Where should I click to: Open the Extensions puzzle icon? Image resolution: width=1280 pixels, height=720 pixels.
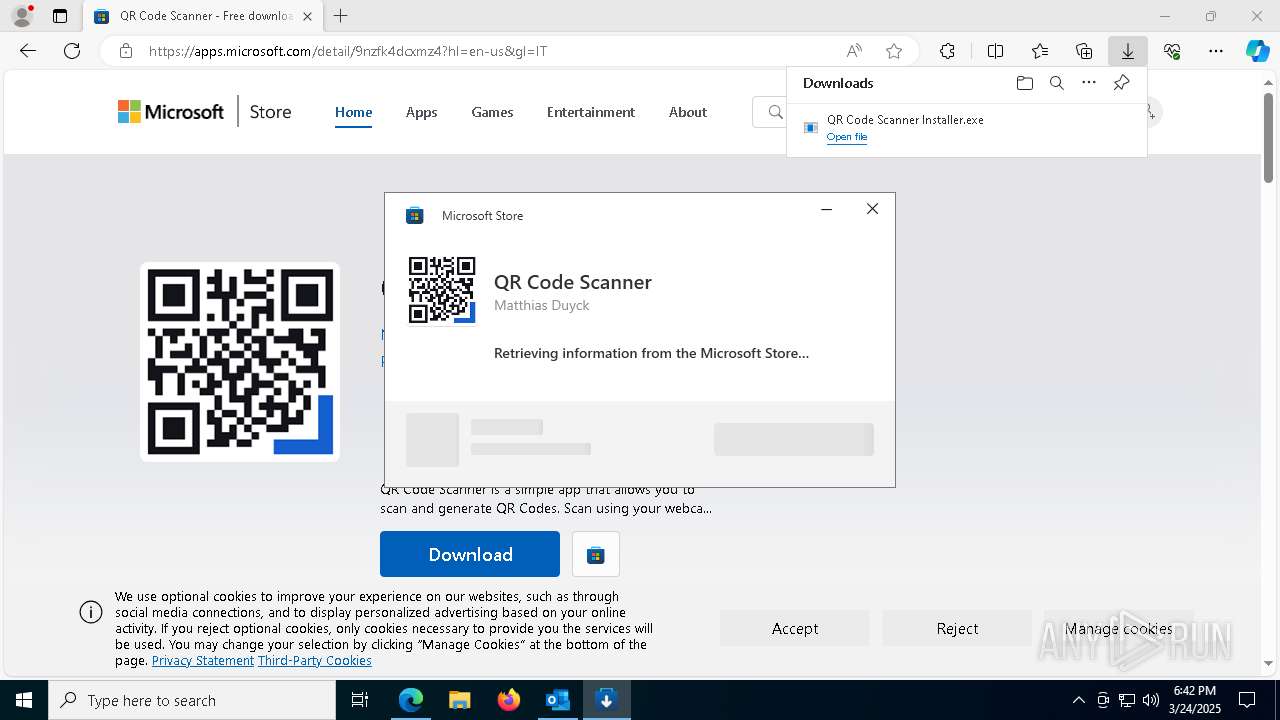click(x=947, y=51)
